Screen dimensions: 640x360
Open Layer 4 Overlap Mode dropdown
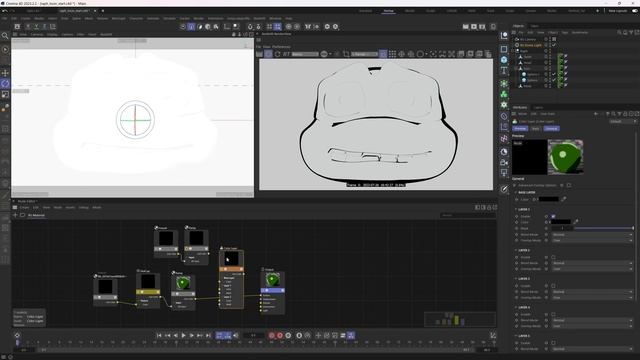(x=592, y=326)
